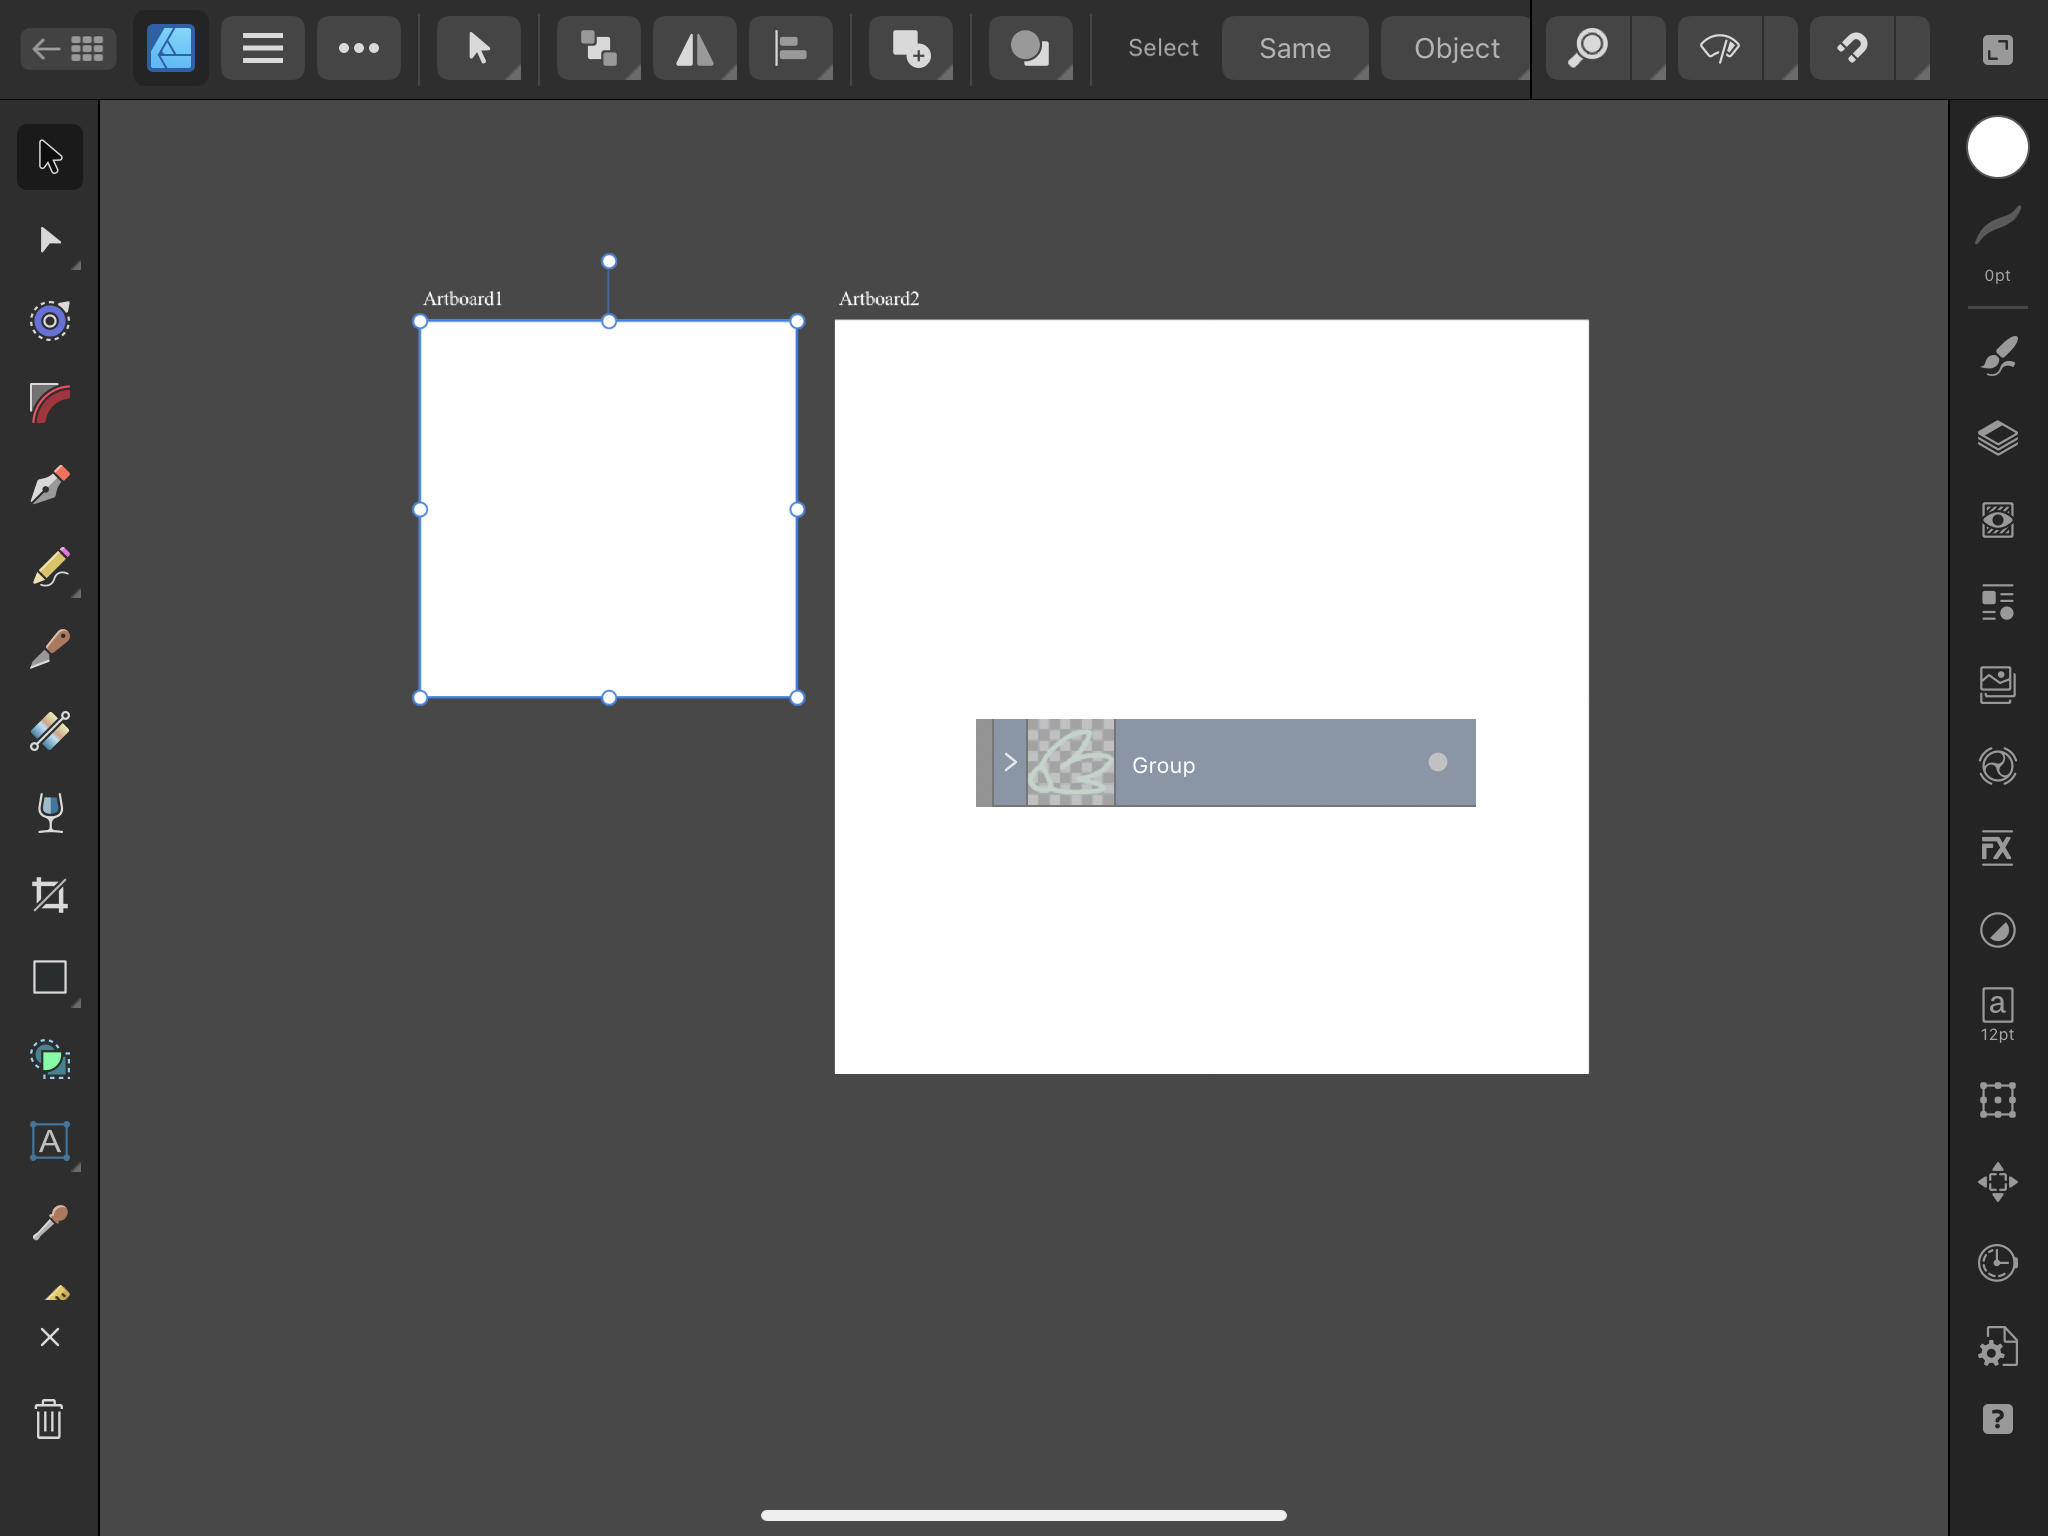Select the Point Transform tool

click(50, 321)
